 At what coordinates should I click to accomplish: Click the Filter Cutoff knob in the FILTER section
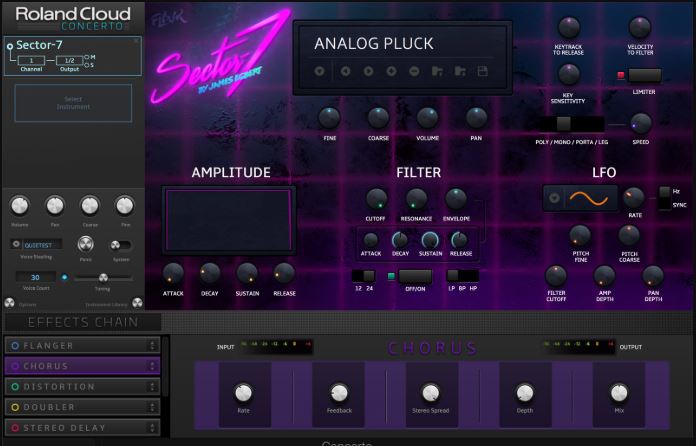376,199
